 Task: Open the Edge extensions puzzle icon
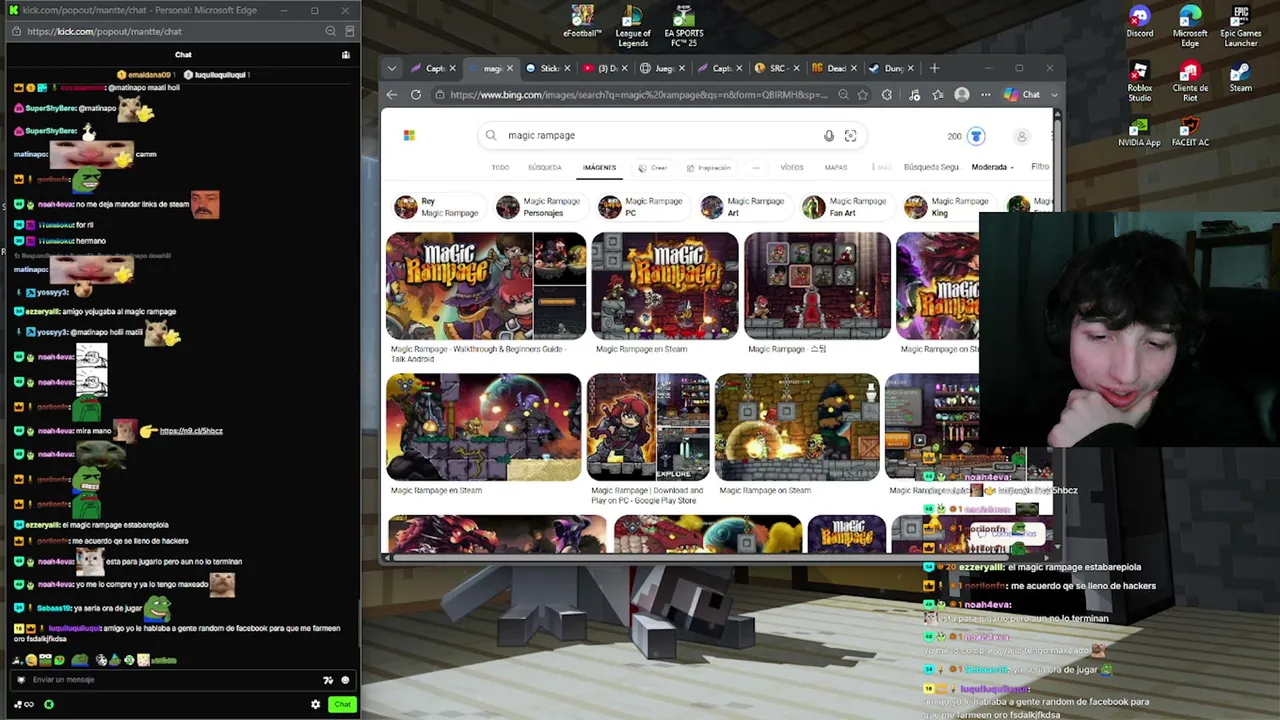pyautogui.click(x=887, y=95)
